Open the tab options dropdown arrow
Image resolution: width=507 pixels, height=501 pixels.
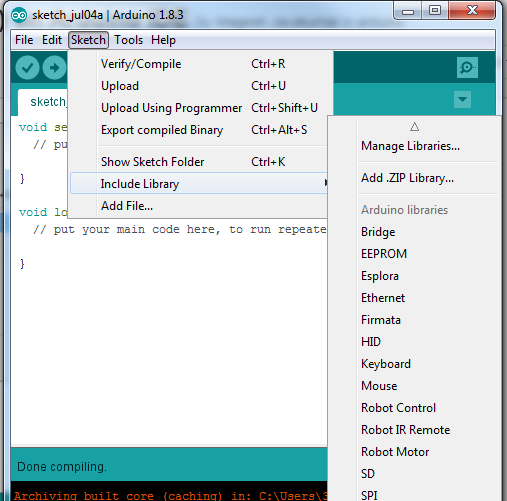point(462,99)
